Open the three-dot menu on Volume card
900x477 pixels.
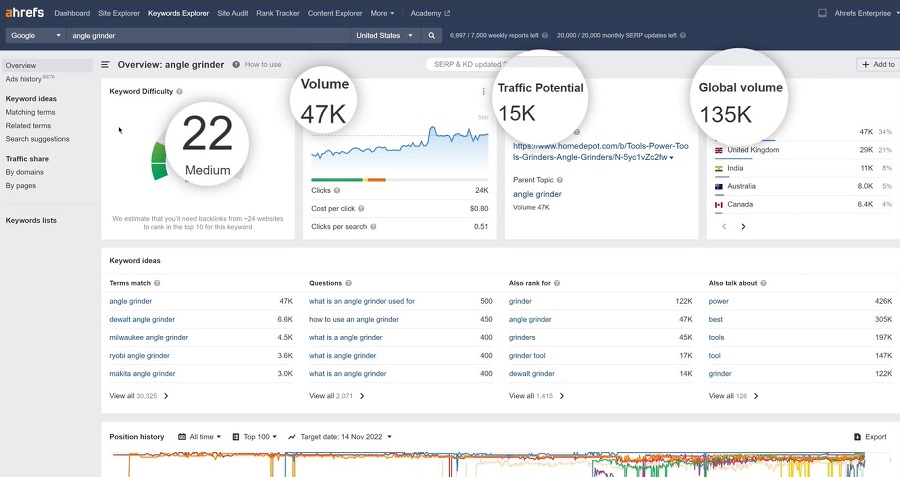point(483,91)
